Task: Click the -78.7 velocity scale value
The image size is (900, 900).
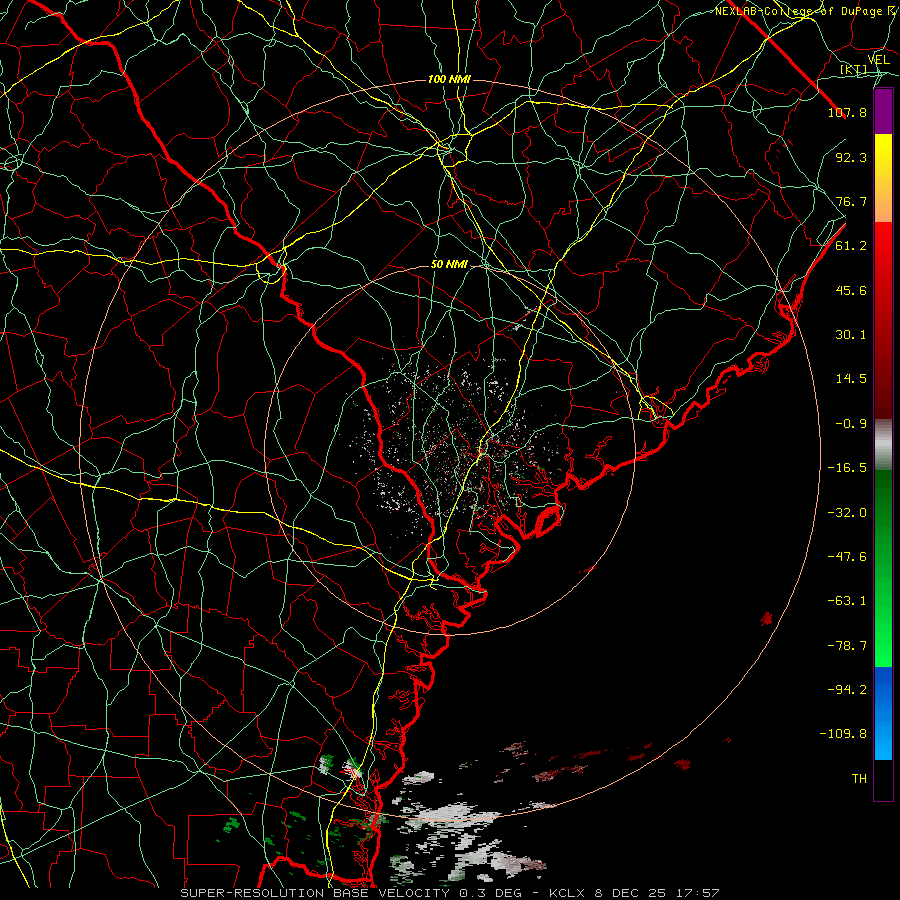Action: 847,646
